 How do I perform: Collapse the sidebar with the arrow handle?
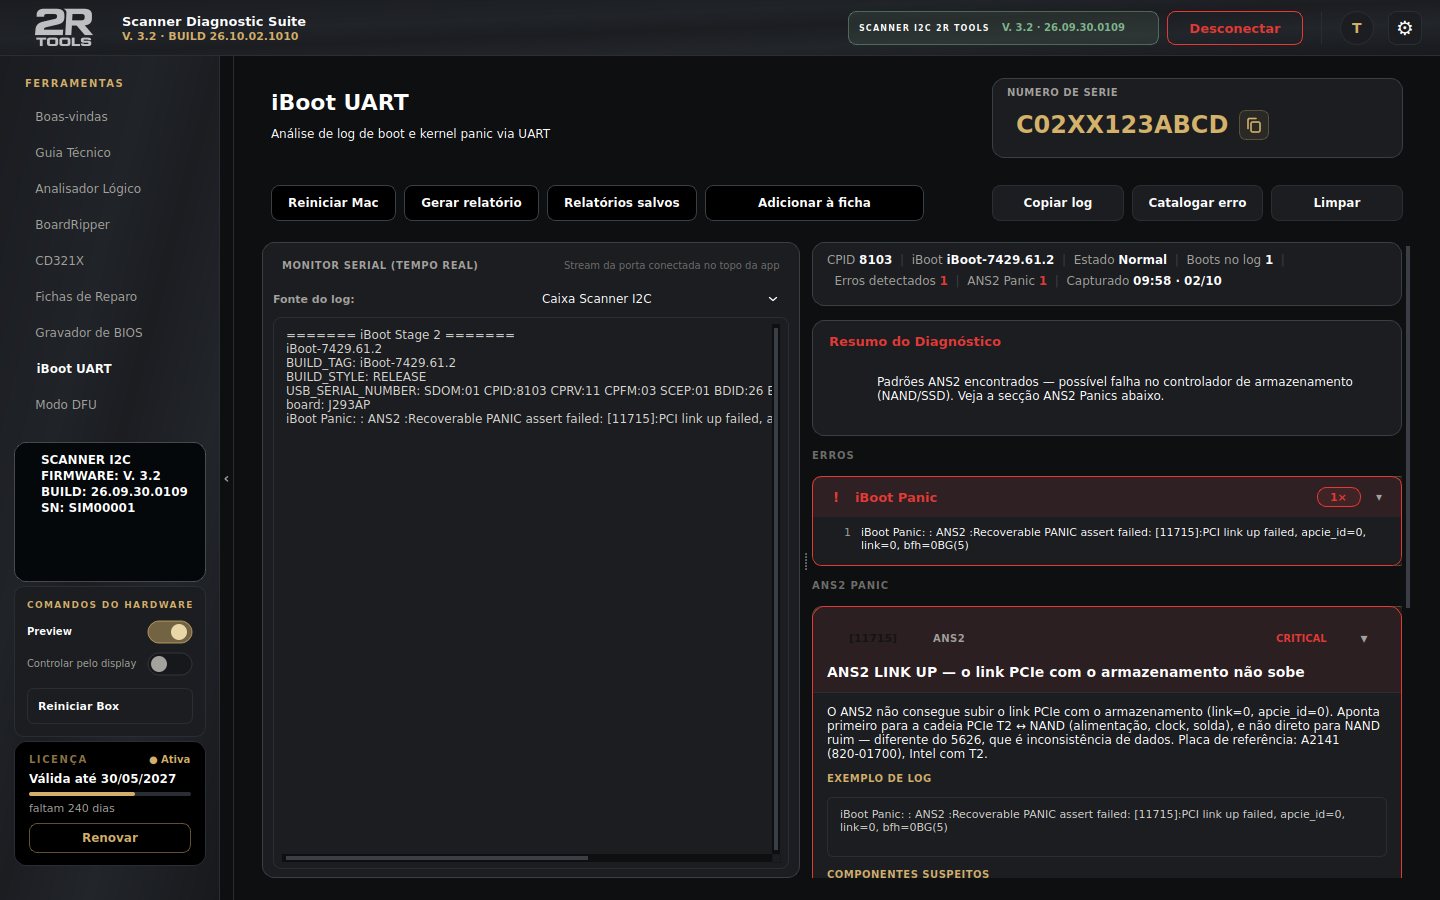[226, 479]
